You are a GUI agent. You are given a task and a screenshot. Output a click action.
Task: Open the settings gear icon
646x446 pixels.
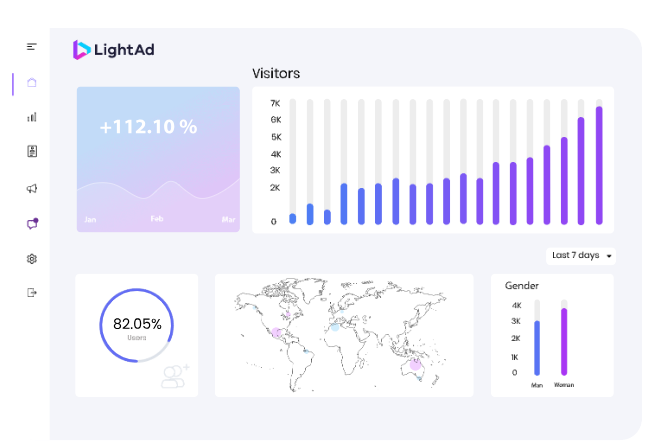[32, 259]
